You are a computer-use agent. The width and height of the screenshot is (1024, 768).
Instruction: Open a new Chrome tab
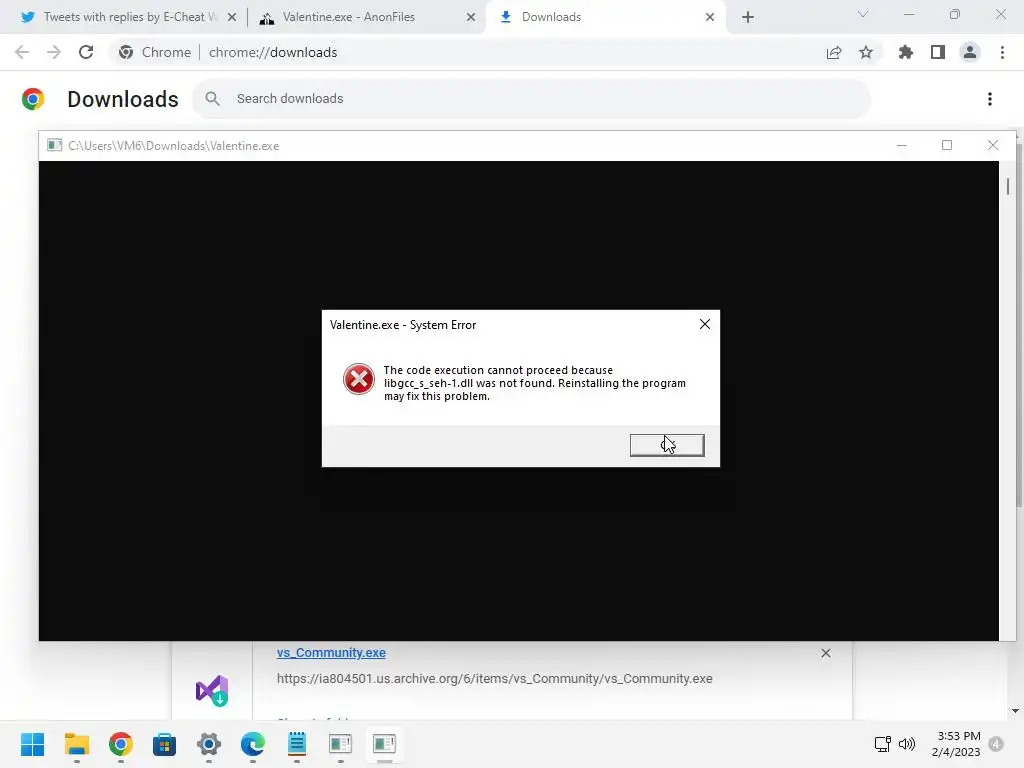click(748, 17)
